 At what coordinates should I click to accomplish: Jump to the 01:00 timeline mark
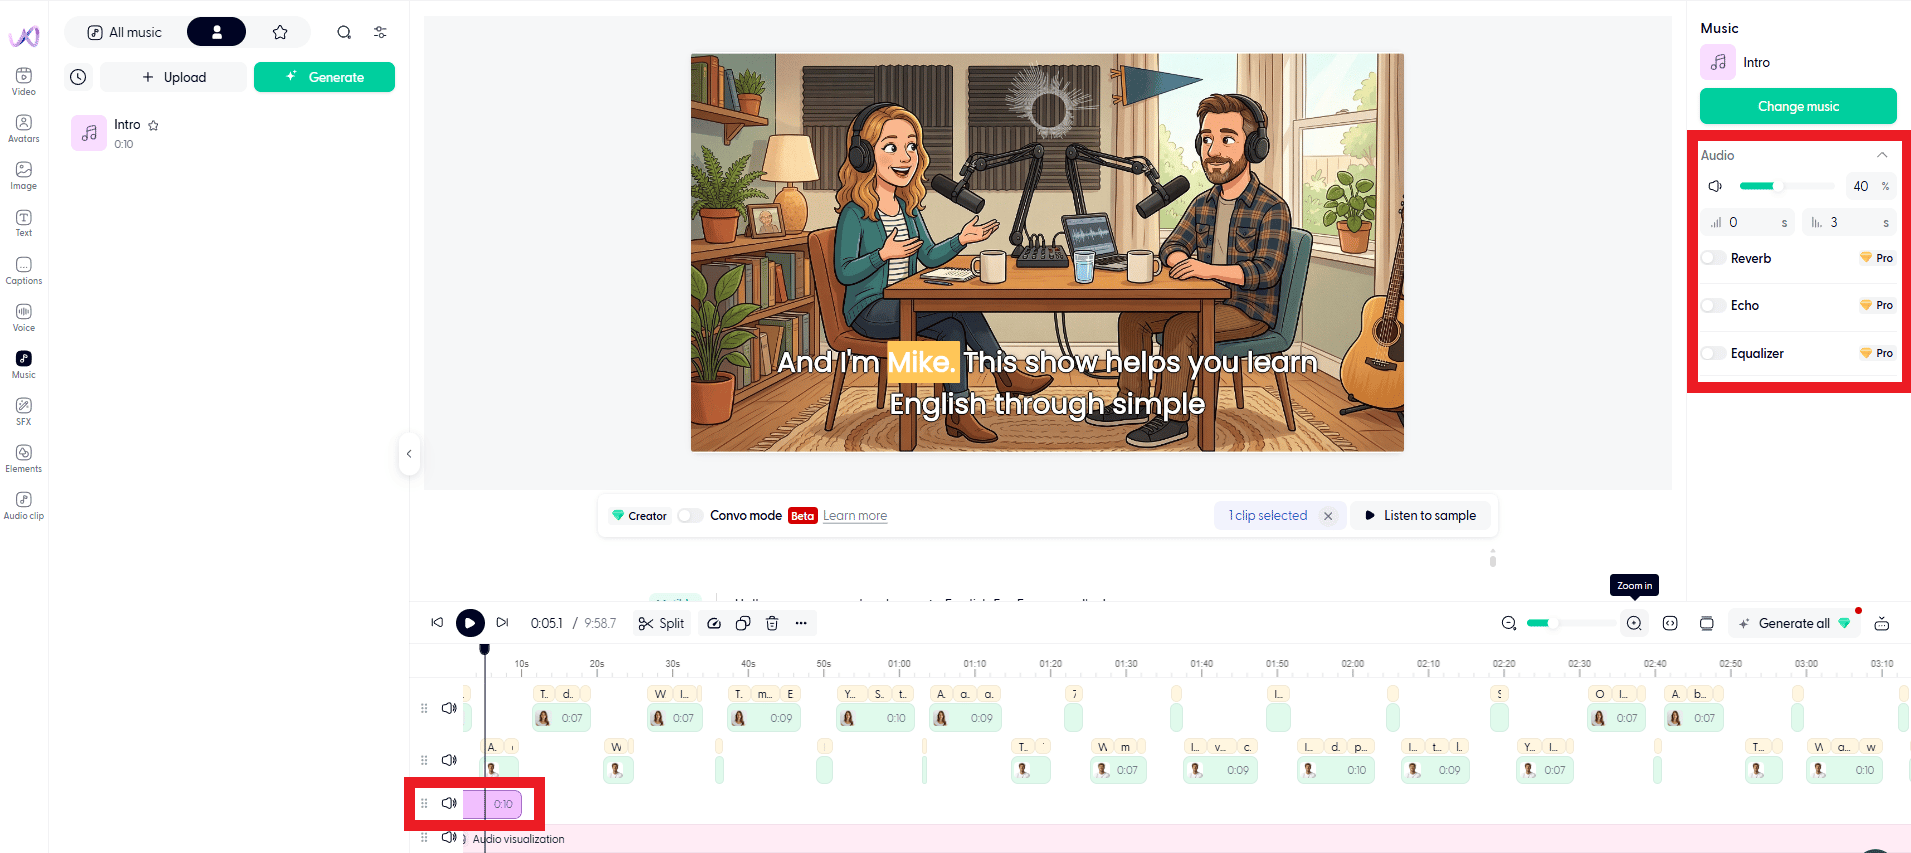click(899, 664)
